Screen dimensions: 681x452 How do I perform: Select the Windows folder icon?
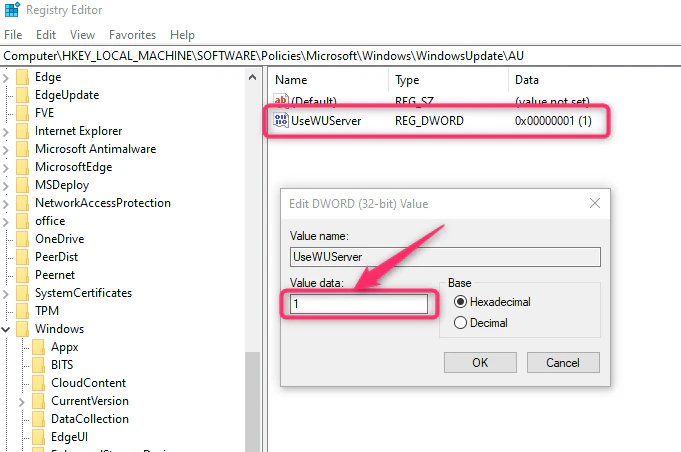point(22,329)
